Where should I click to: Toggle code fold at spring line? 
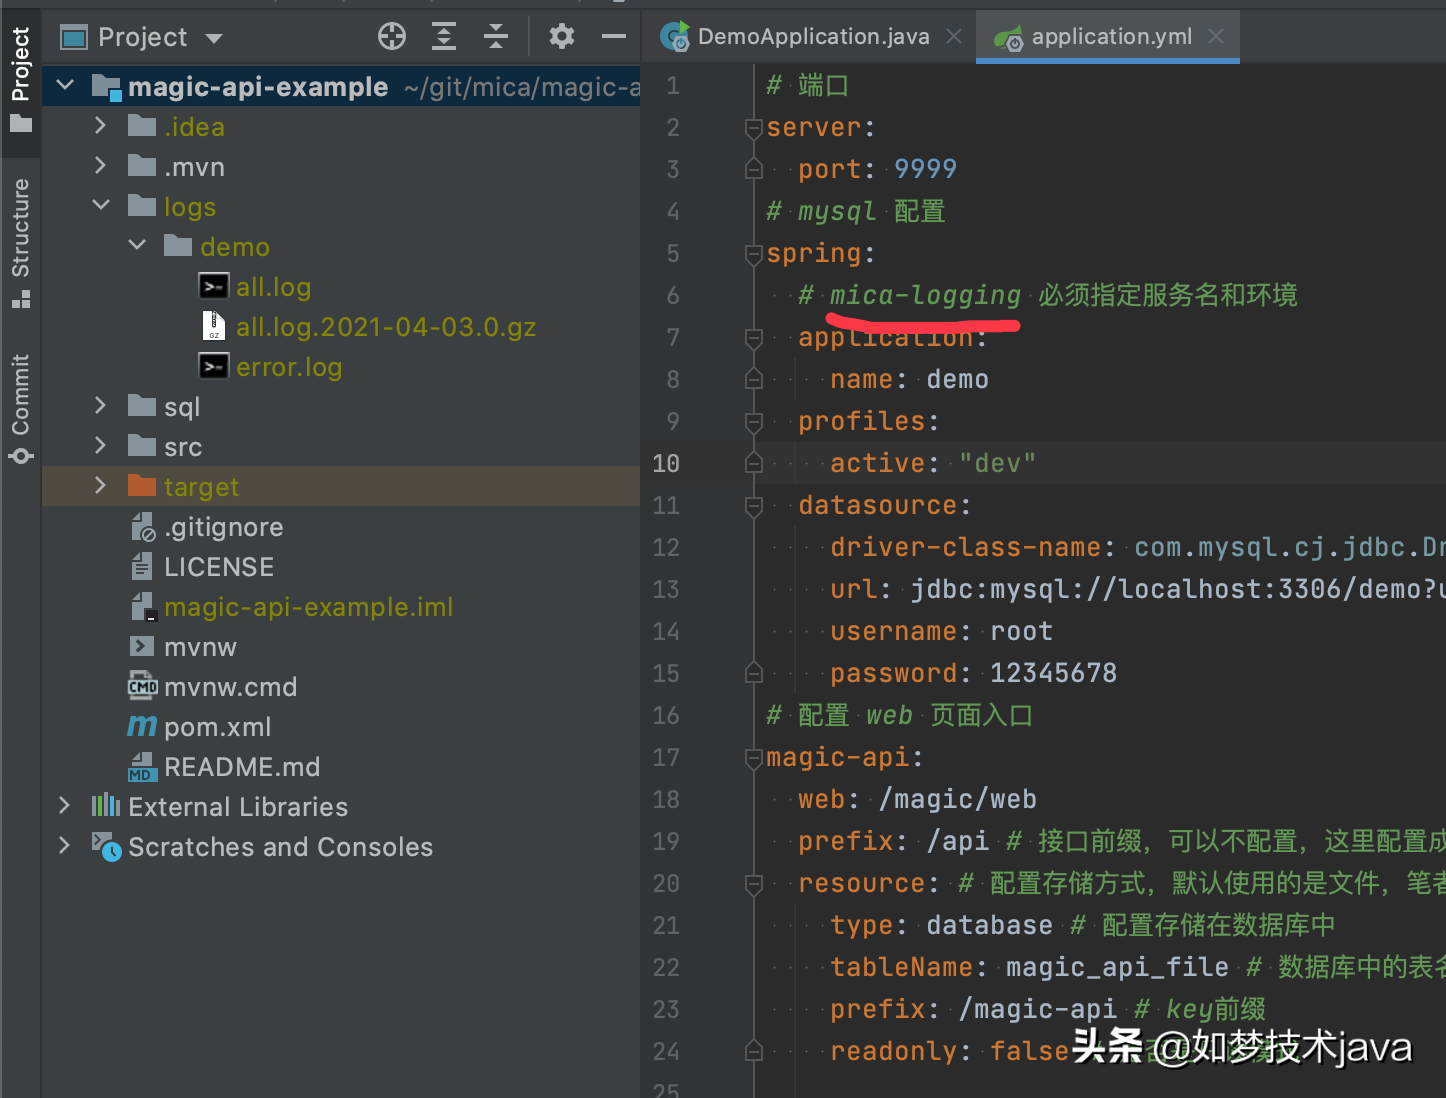pyautogui.click(x=754, y=254)
